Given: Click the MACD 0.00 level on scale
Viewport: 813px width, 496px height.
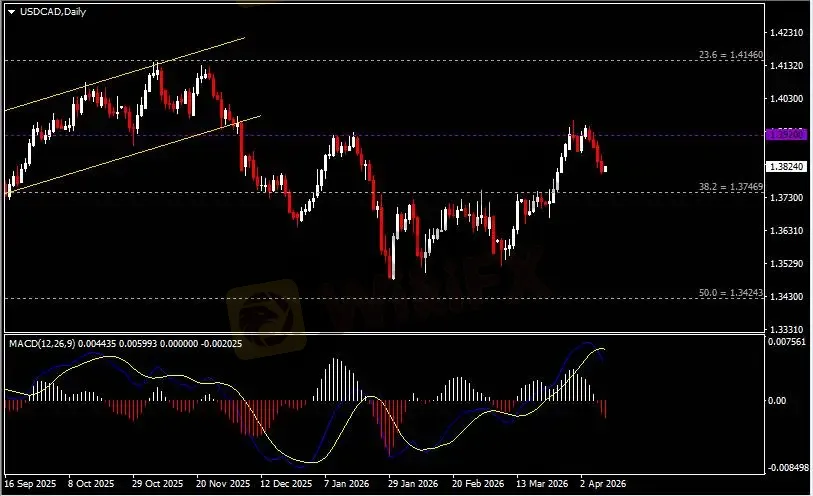Looking at the screenshot, I should pyautogui.click(x=775, y=401).
